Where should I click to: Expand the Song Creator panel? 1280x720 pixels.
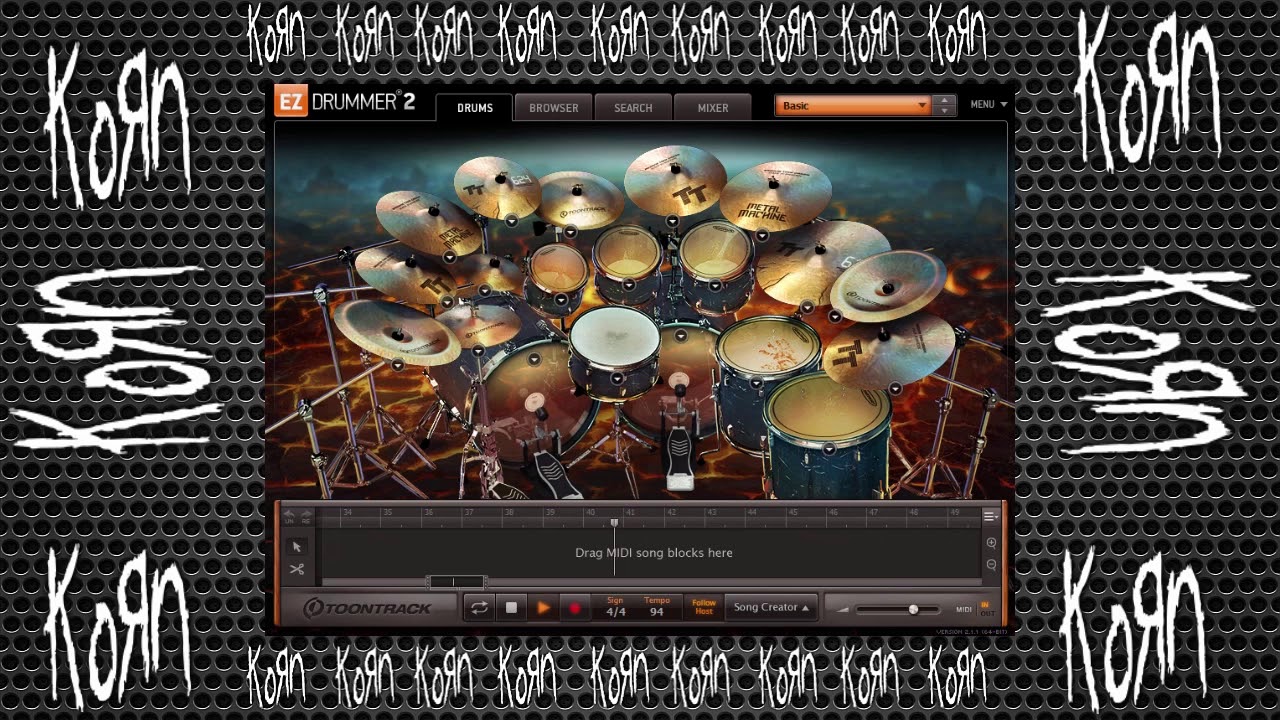(x=771, y=607)
